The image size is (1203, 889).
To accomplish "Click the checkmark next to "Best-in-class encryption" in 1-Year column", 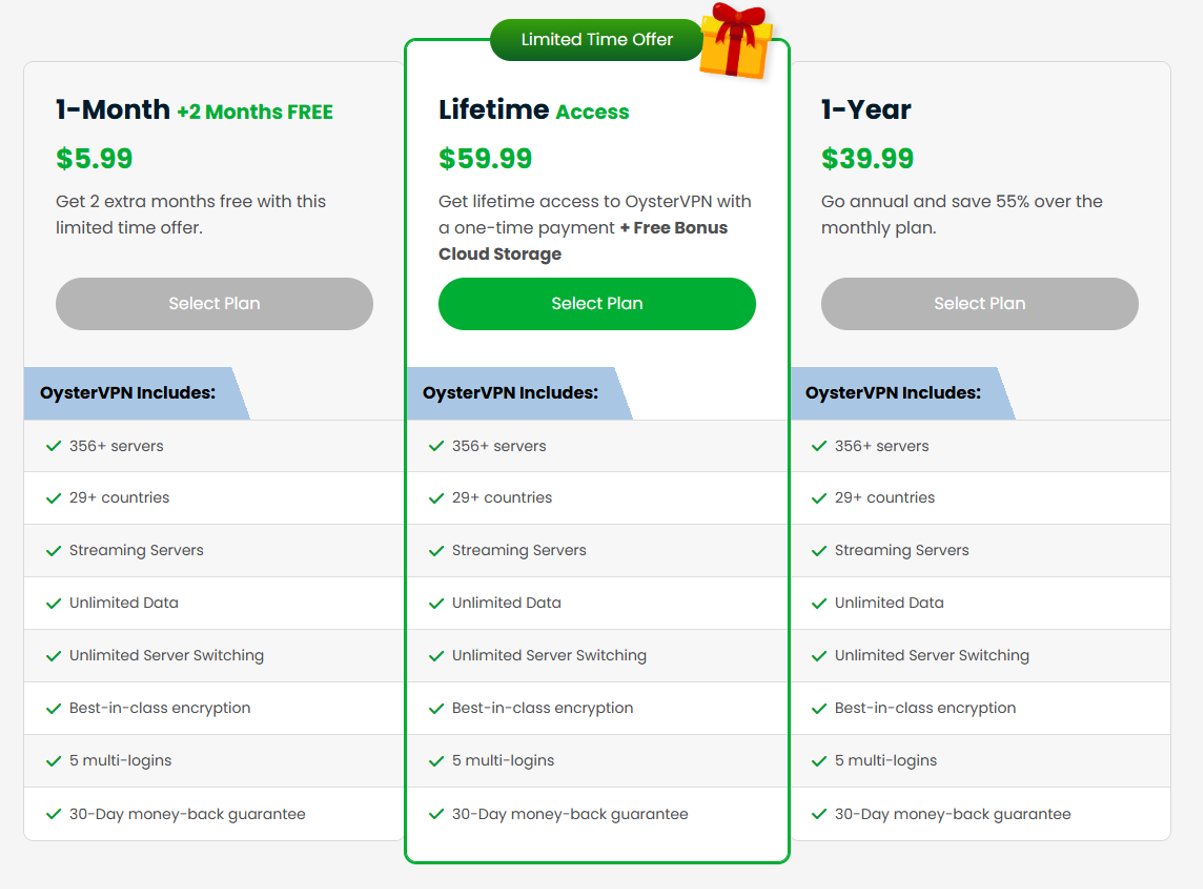I will click(820, 707).
